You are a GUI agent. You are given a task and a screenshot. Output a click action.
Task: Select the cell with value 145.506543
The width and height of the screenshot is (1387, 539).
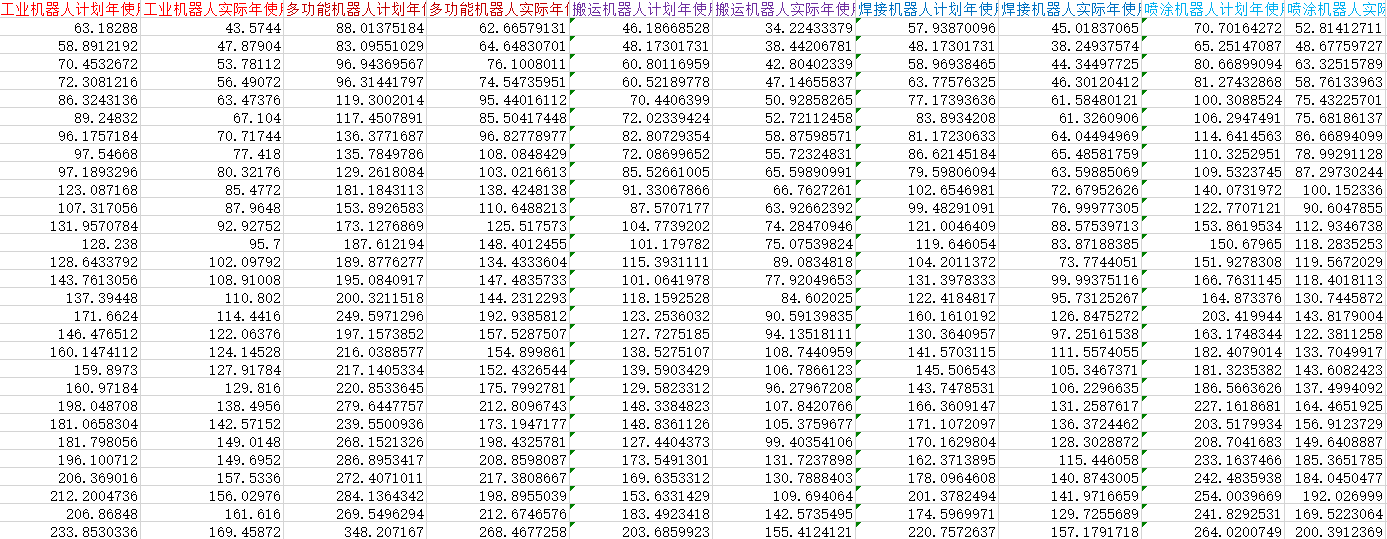[x=927, y=369]
